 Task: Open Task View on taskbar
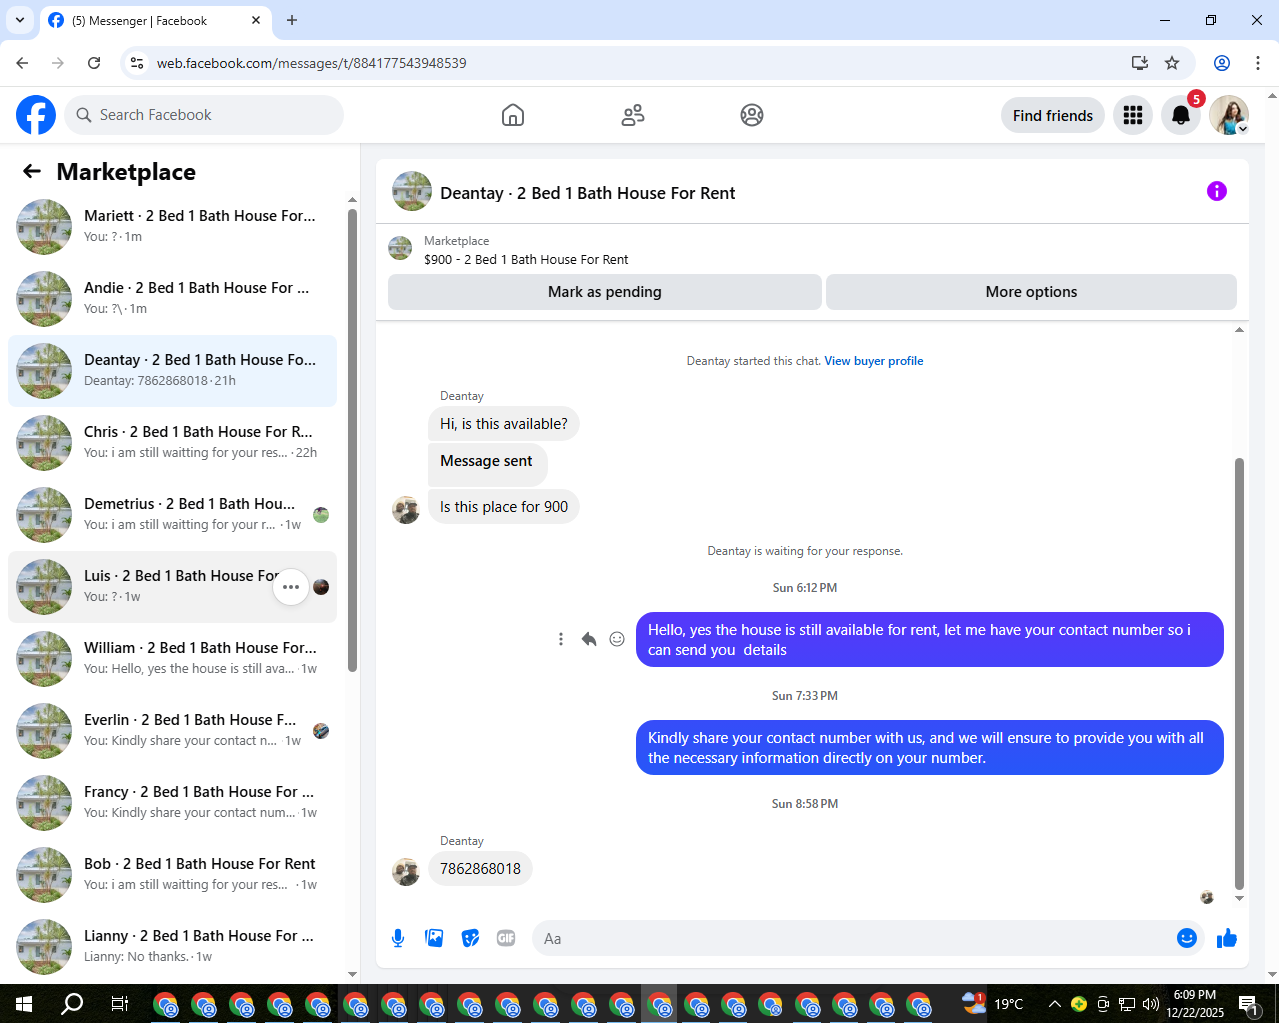(x=119, y=1003)
